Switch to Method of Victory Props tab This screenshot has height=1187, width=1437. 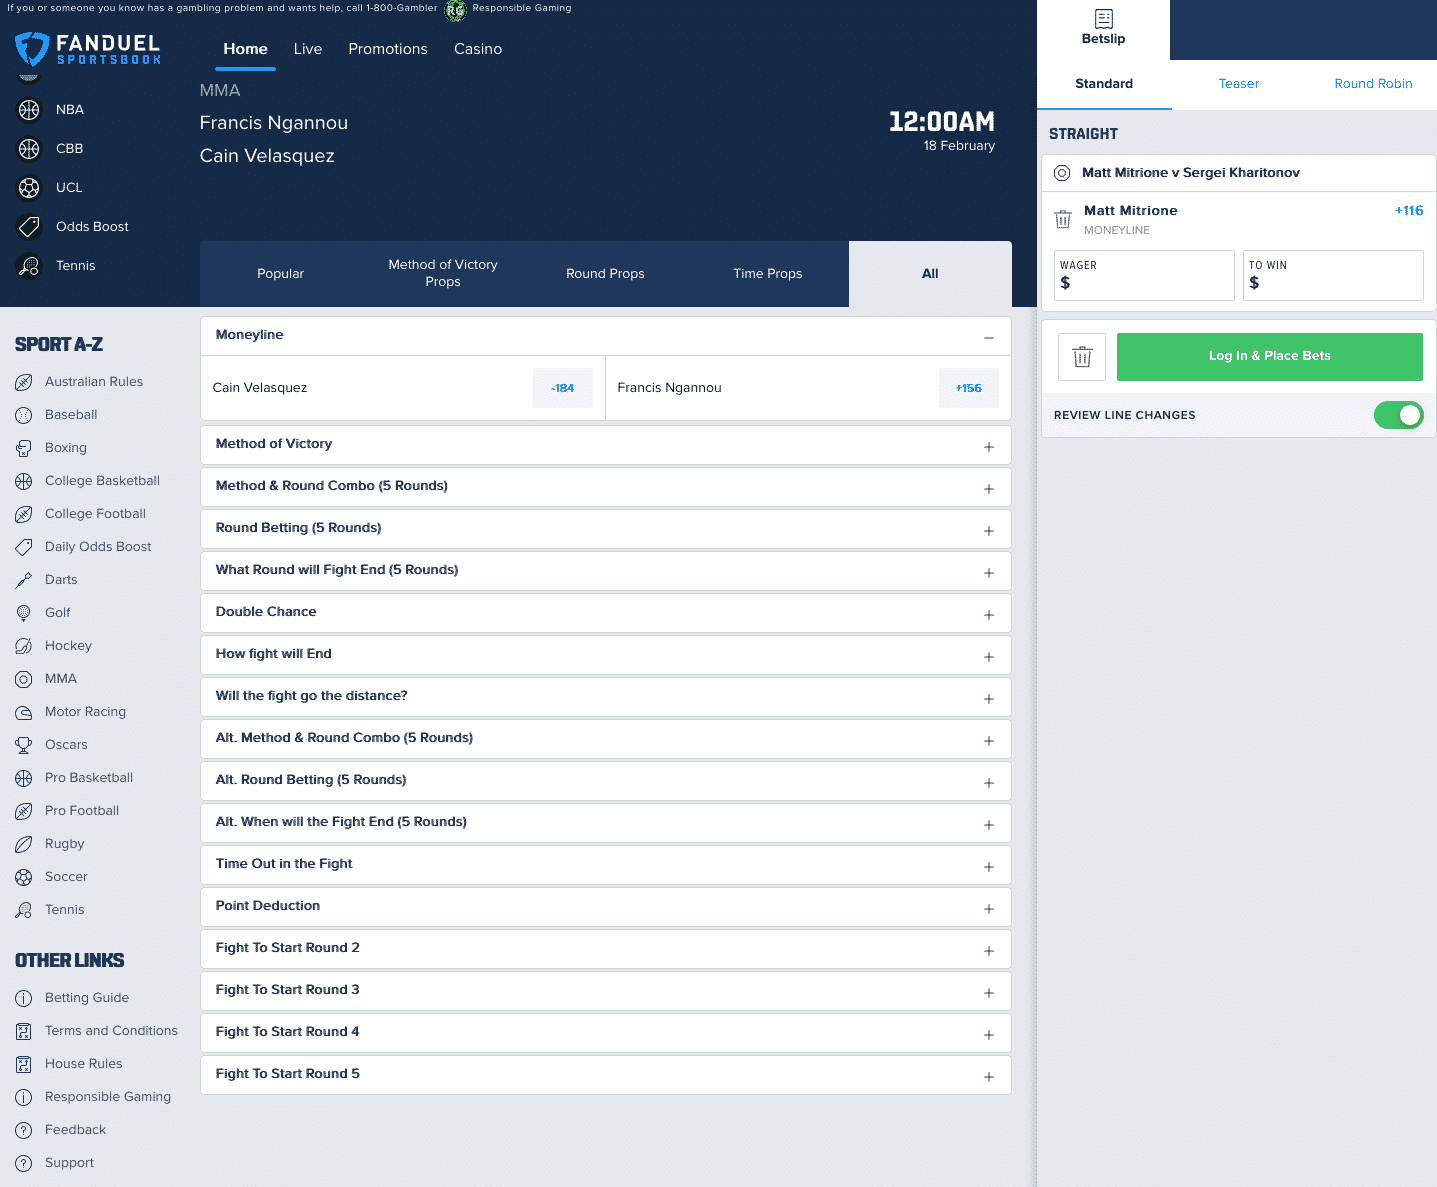click(x=443, y=274)
